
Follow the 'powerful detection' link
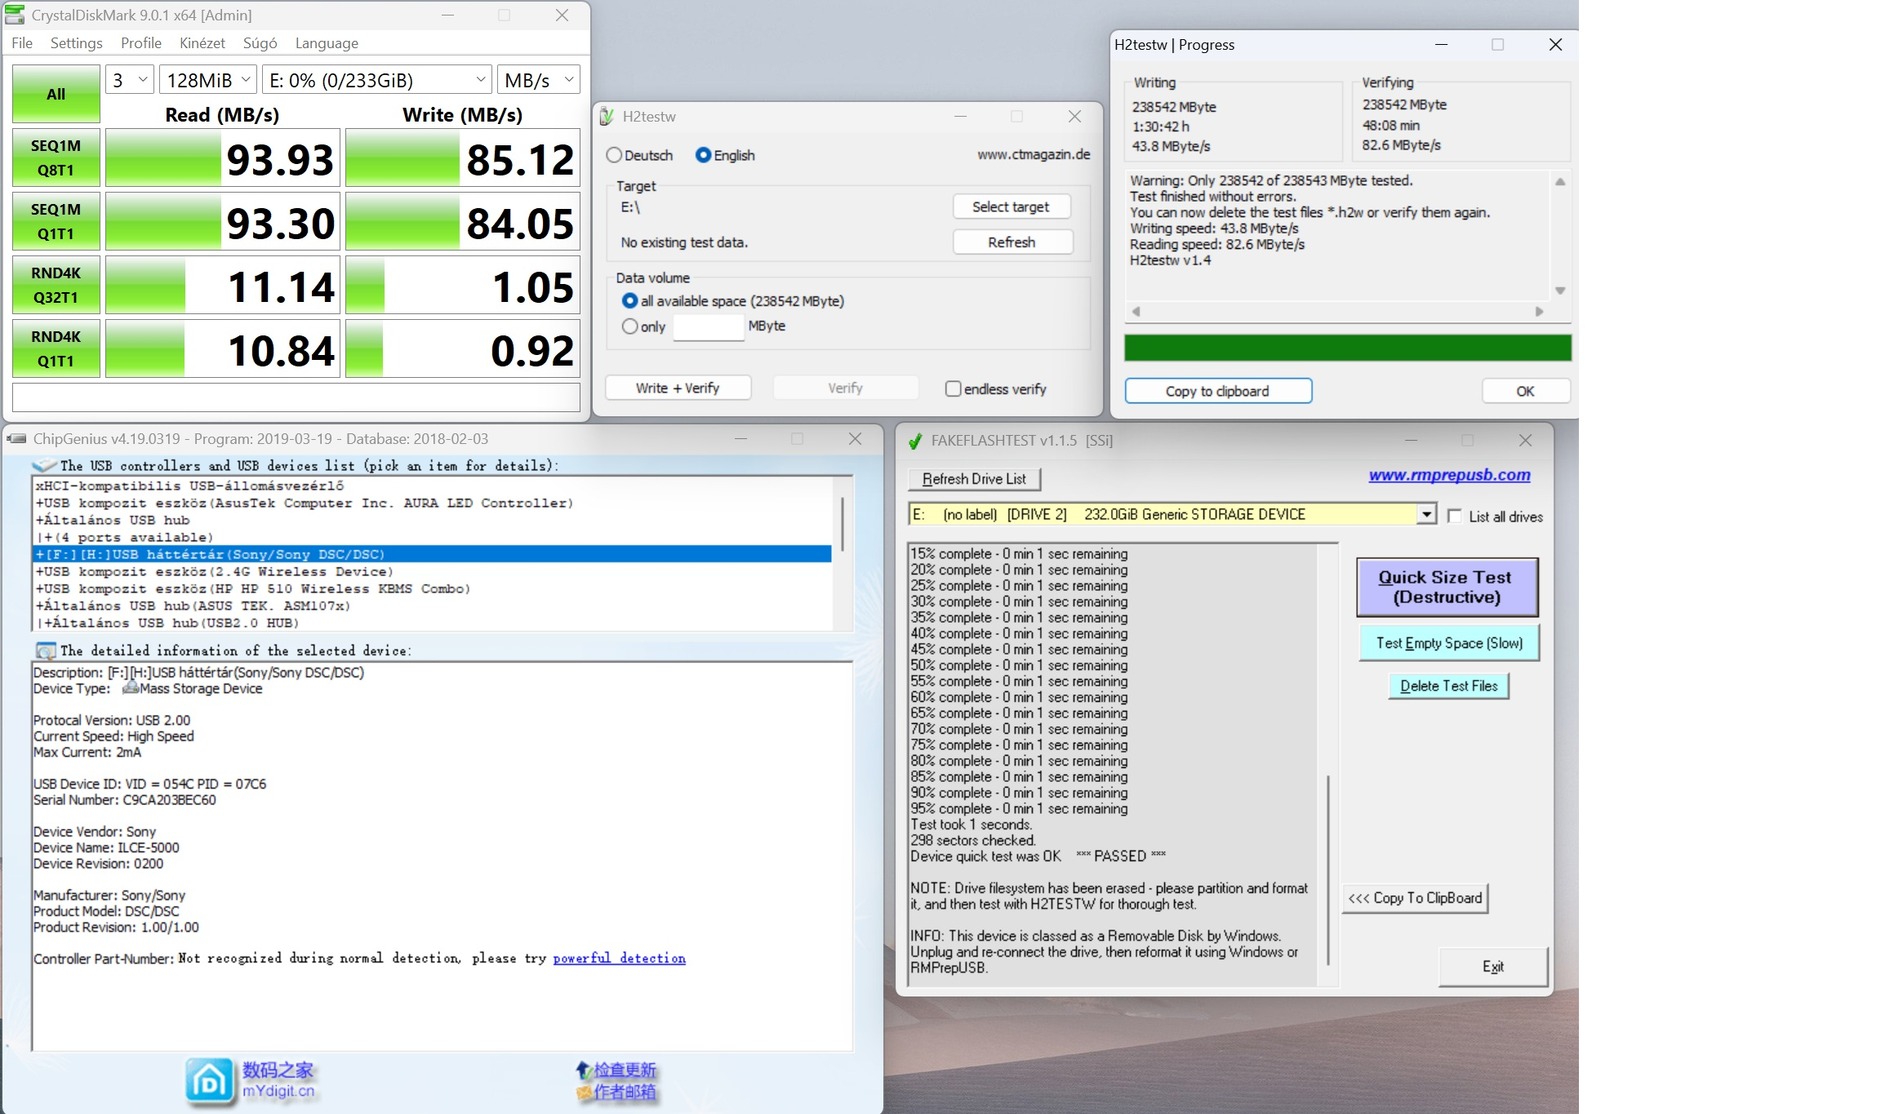pyautogui.click(x=619, y=958)
